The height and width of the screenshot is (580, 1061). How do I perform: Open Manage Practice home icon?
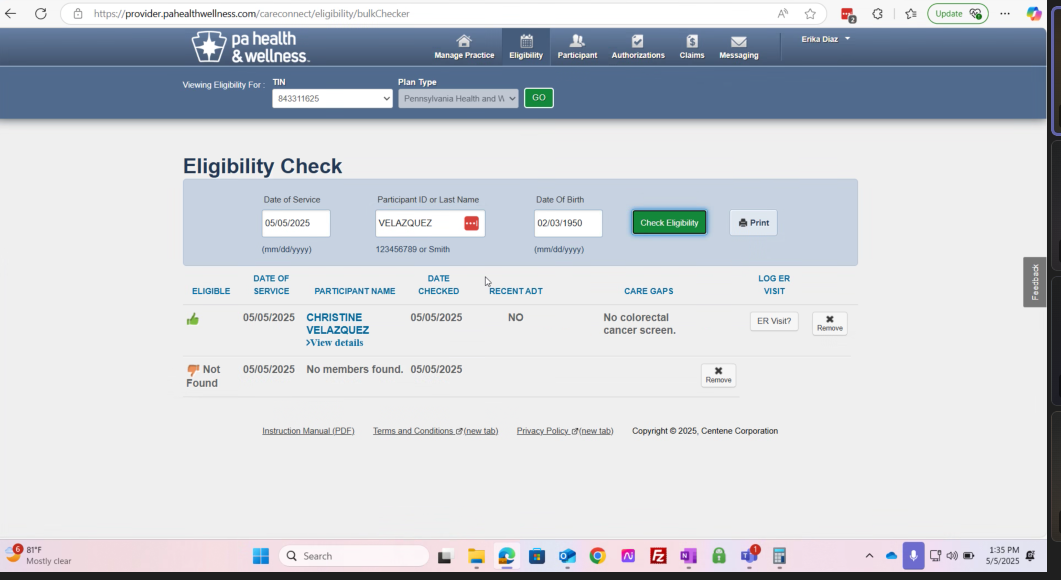tap(464, 47)
